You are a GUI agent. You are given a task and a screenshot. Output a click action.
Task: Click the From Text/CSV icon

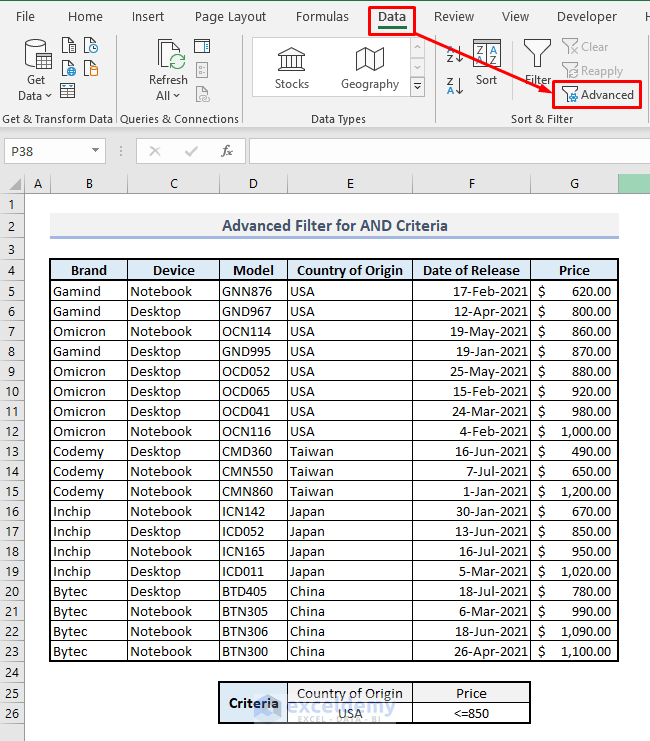point(69,46)
